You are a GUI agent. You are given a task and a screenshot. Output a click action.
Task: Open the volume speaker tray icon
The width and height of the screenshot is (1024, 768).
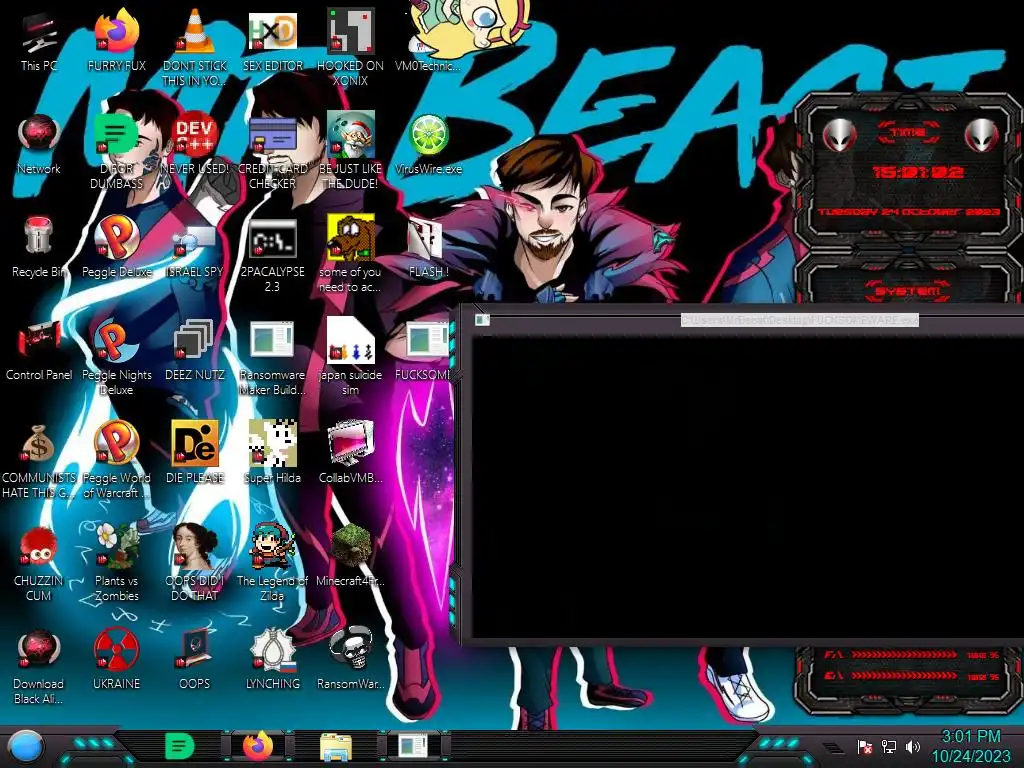(x=913, y=746)
